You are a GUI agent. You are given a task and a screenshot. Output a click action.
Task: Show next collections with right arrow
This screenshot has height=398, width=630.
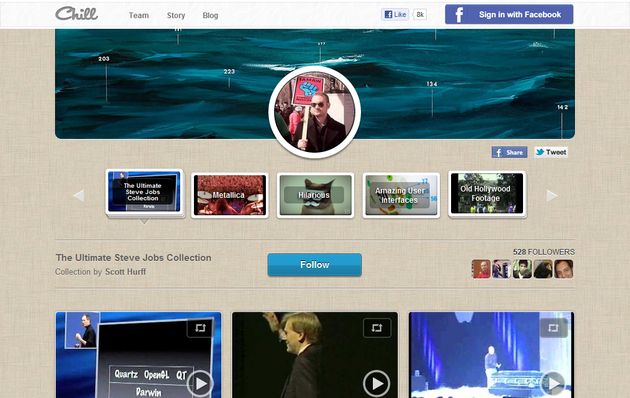pos(552,196)
